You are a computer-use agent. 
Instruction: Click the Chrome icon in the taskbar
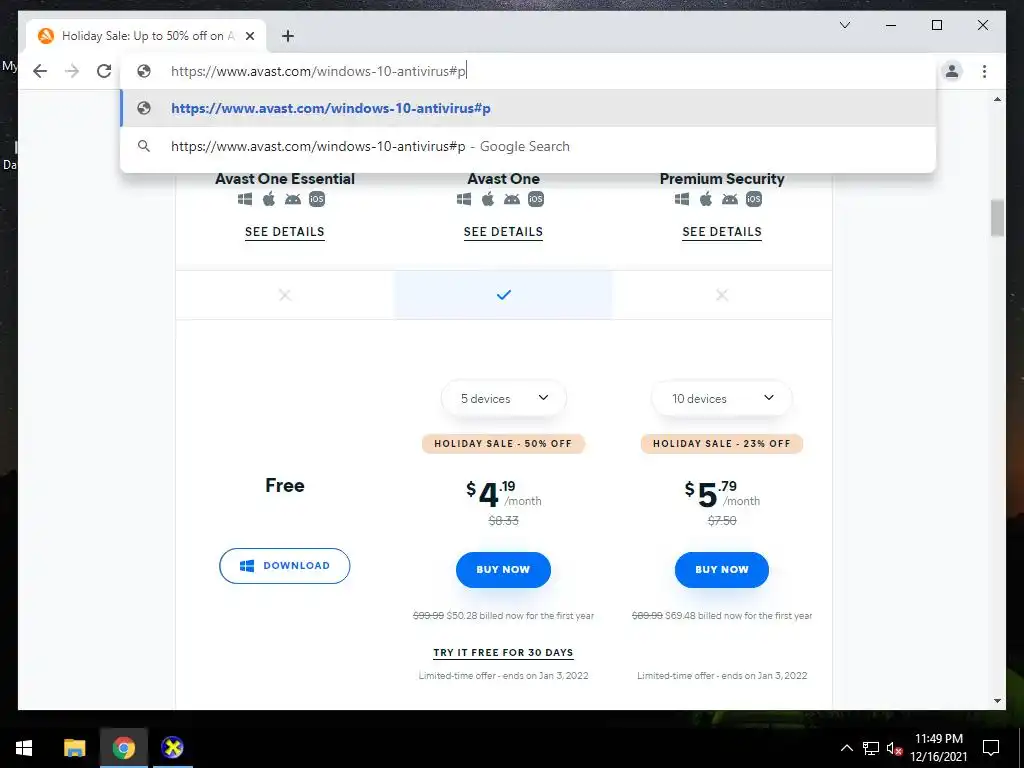tap(123, 748)
